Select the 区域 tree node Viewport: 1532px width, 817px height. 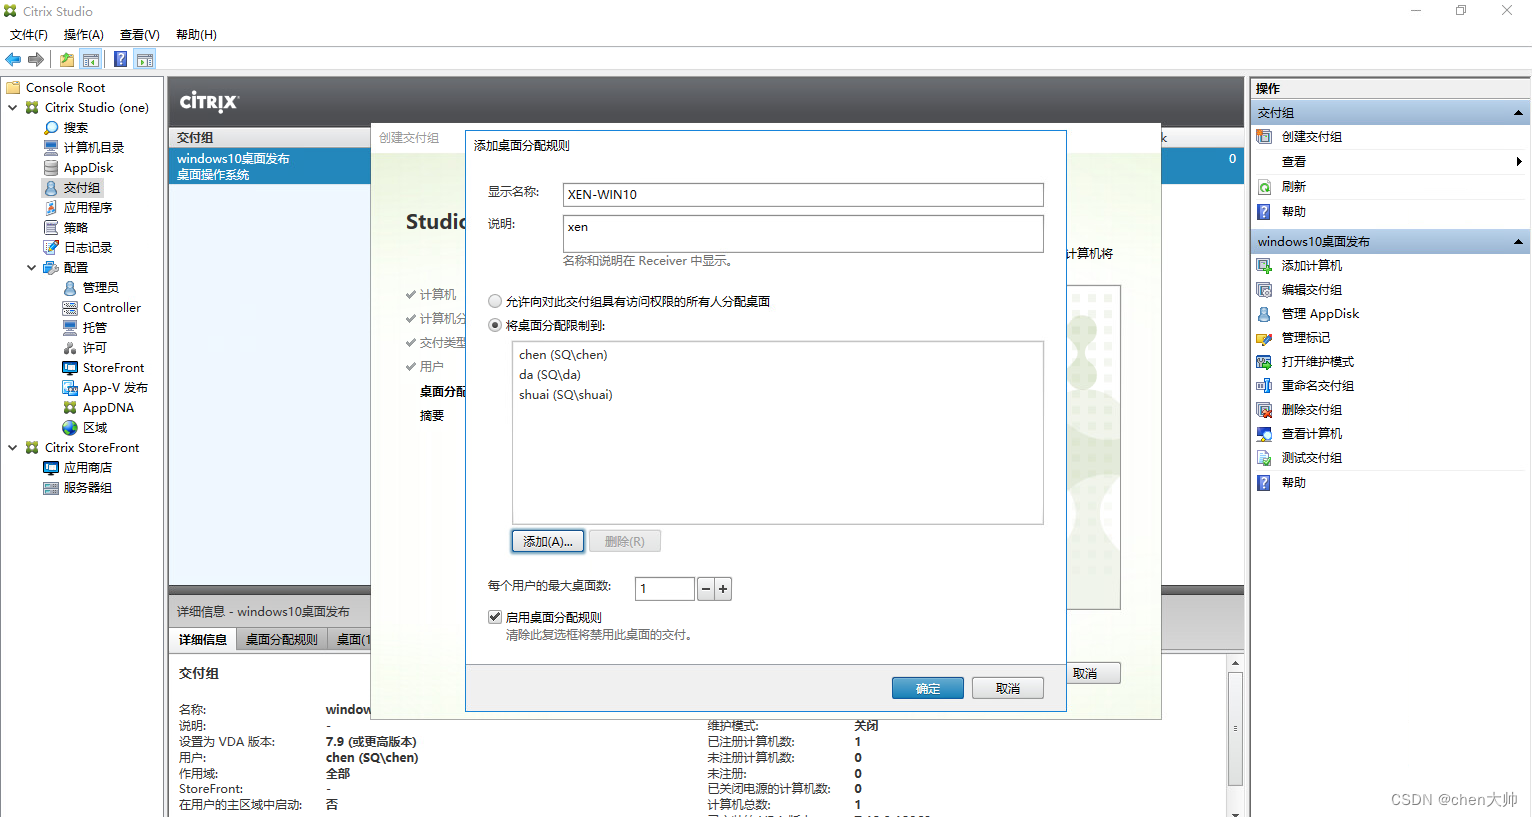pyautogui.click(x=95, y=427)
